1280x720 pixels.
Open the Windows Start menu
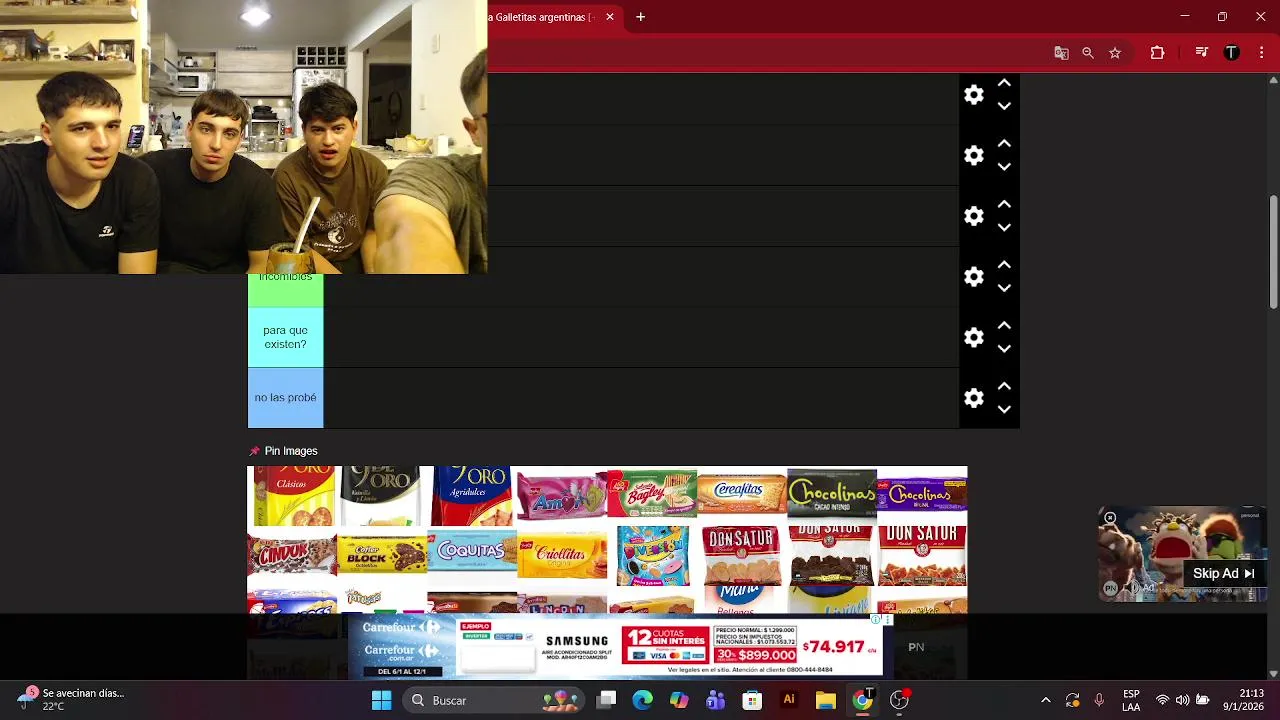[x=381, y=700]
